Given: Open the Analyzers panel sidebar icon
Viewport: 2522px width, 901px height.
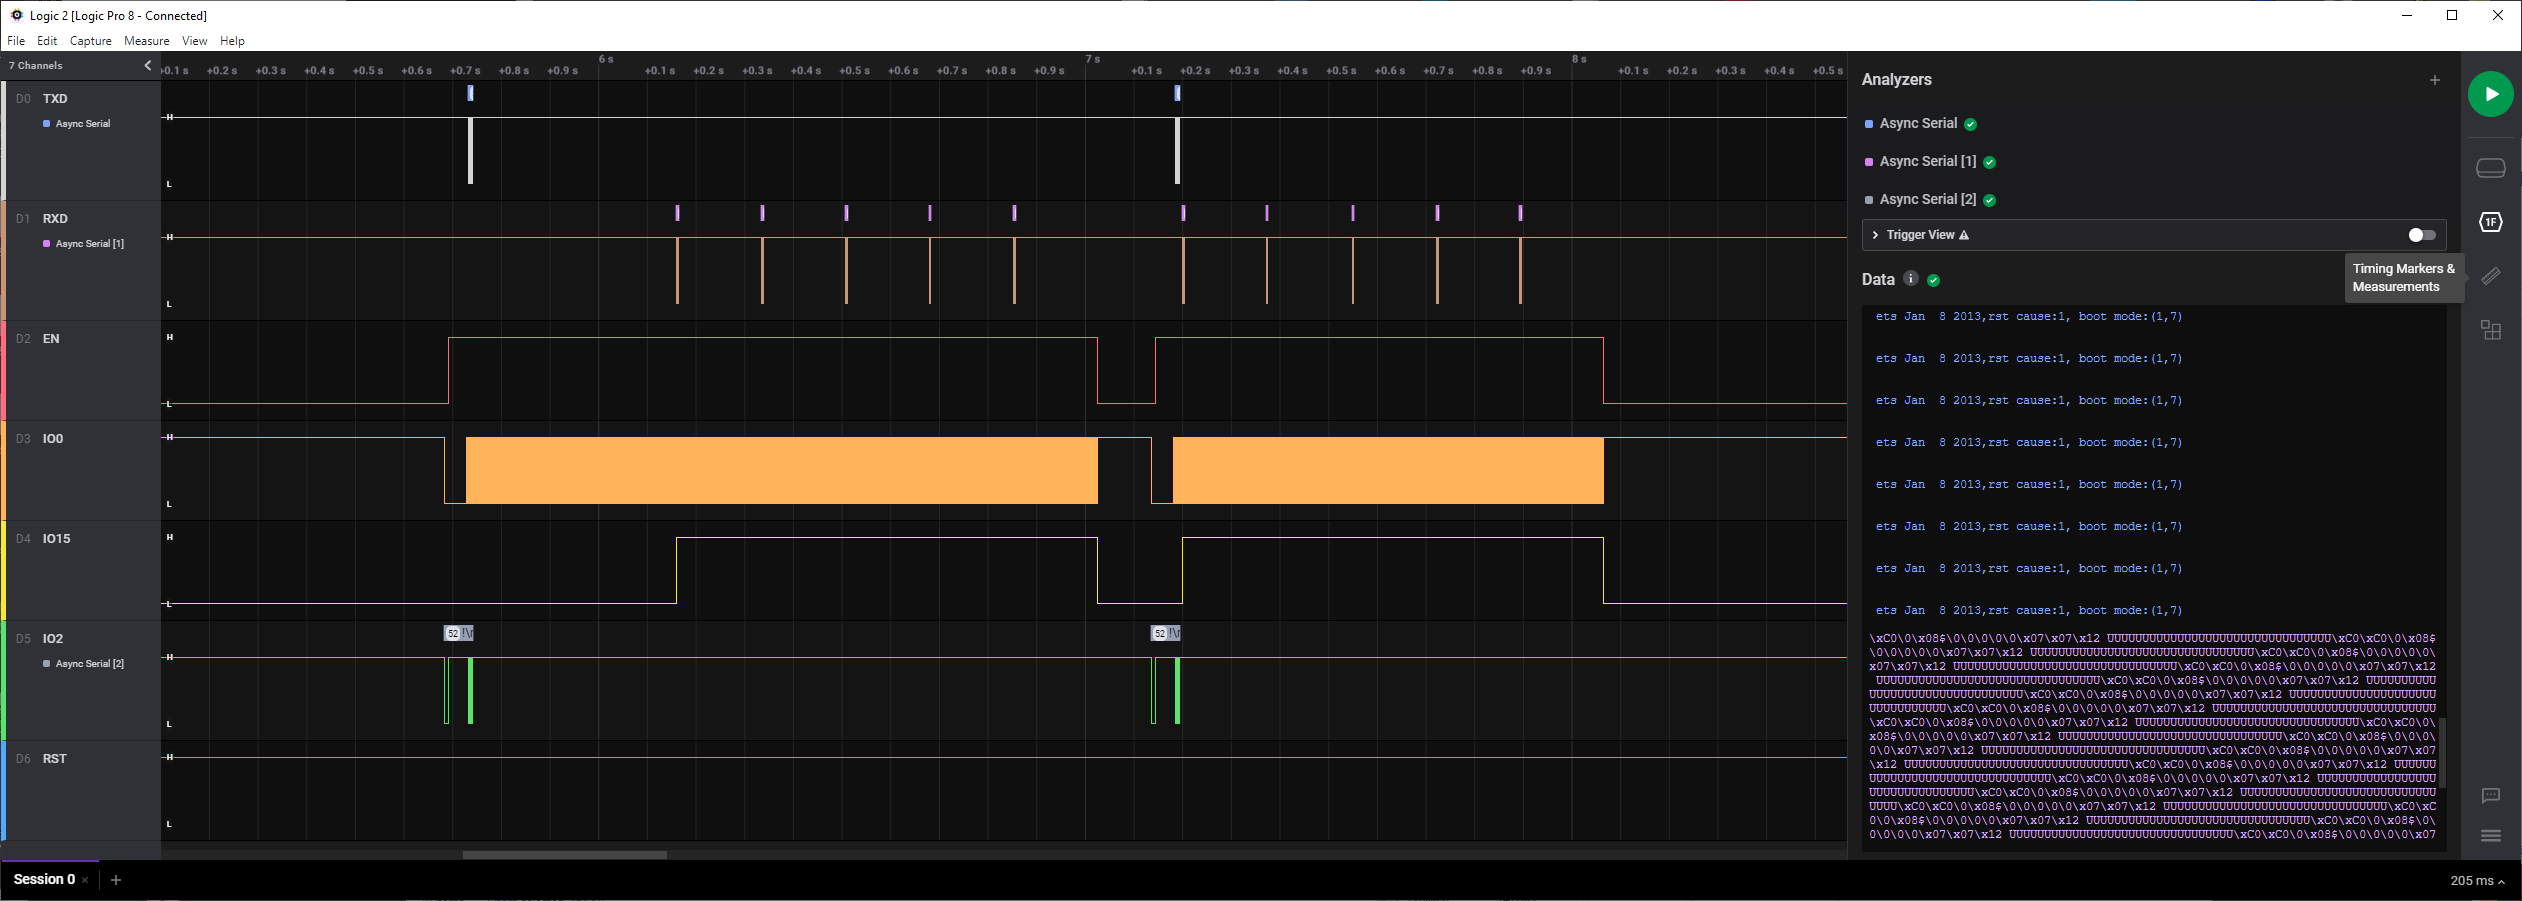Looking at the screenshot, I should (x=2490, y=222).
